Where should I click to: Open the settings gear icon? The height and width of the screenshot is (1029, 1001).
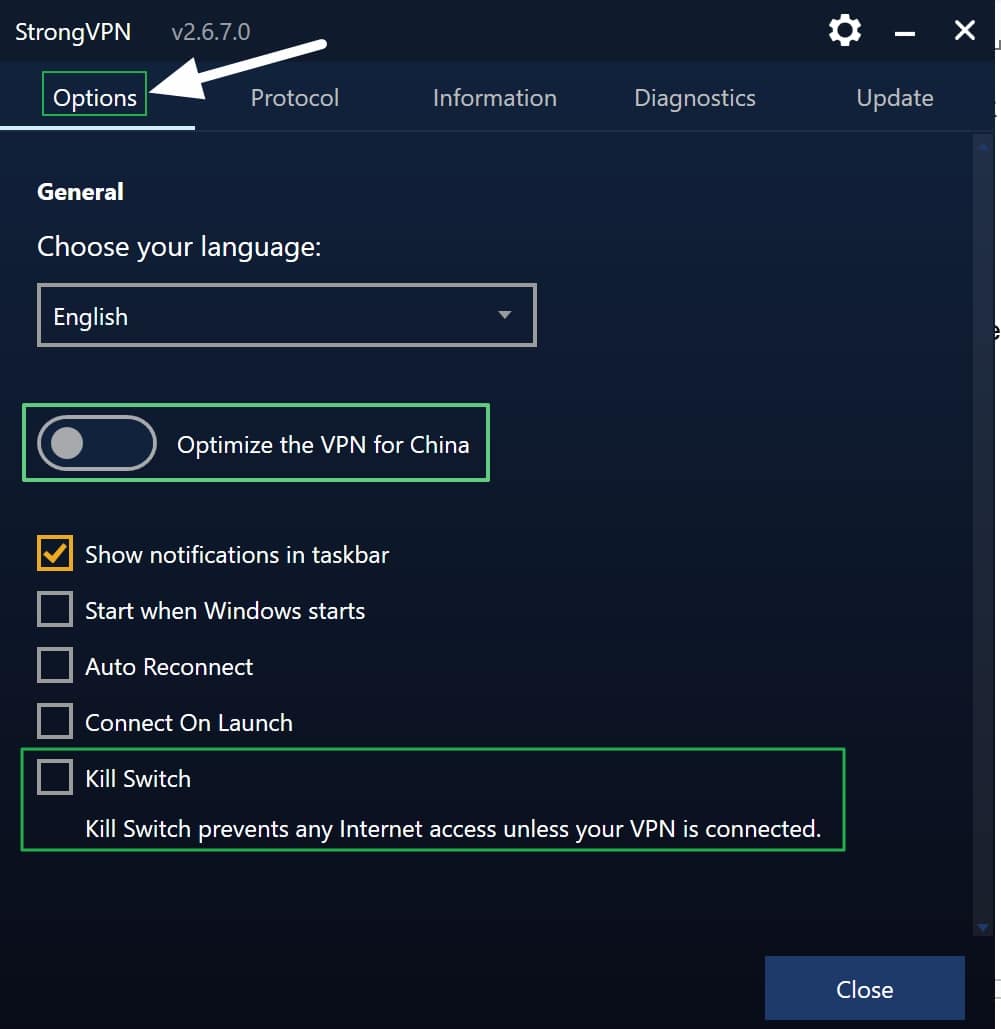[844, 30]
